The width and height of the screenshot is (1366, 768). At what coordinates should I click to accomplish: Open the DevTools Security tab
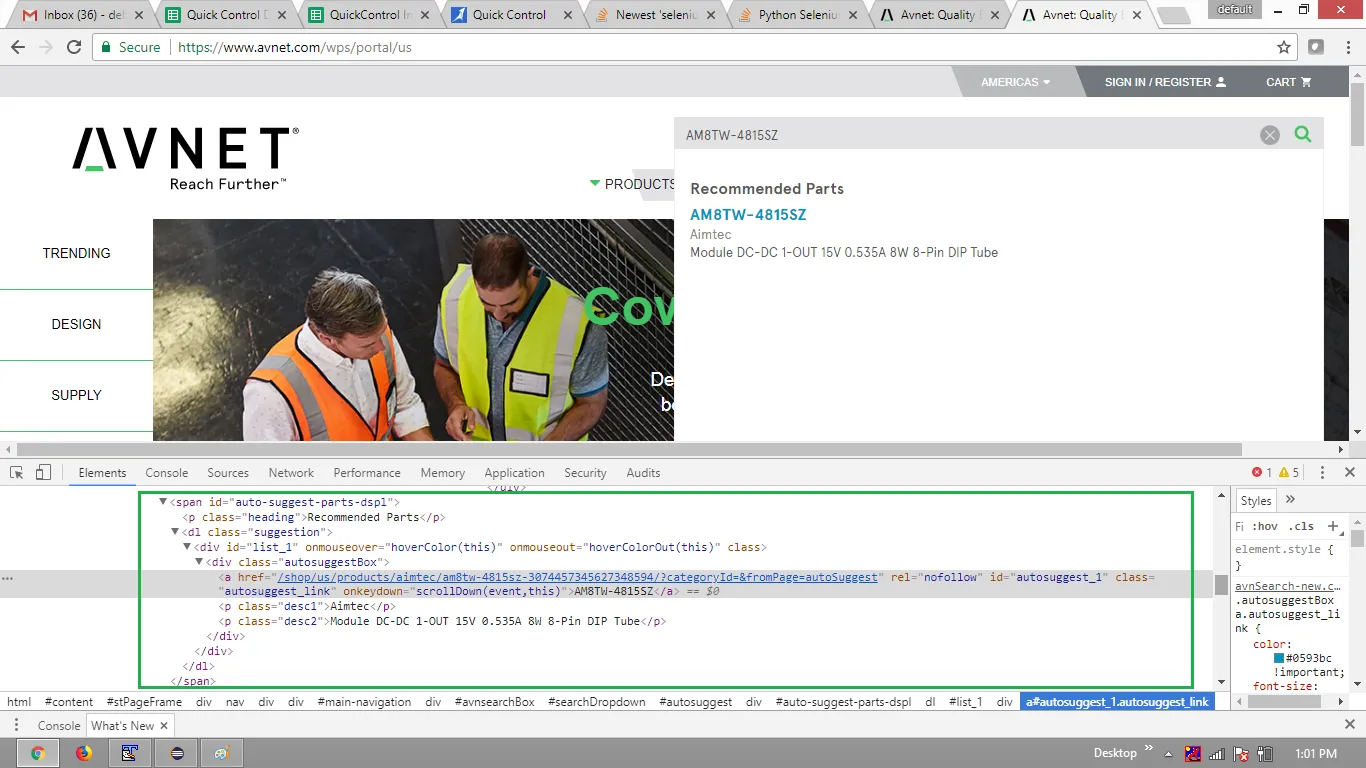pos(585,473)
